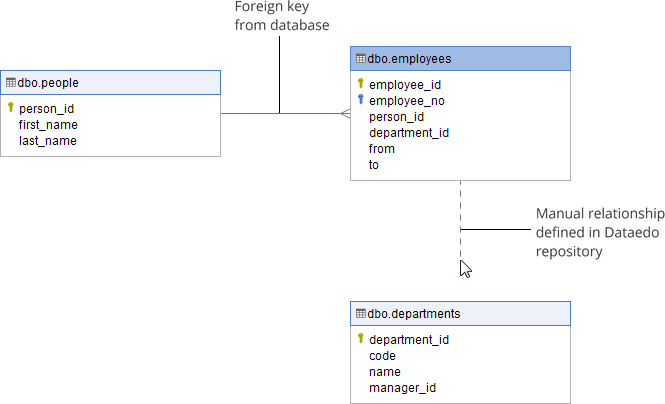Click the table icon beside dbo.departments
The height and width of the screenshot is (404, 665).
(361, 314)
